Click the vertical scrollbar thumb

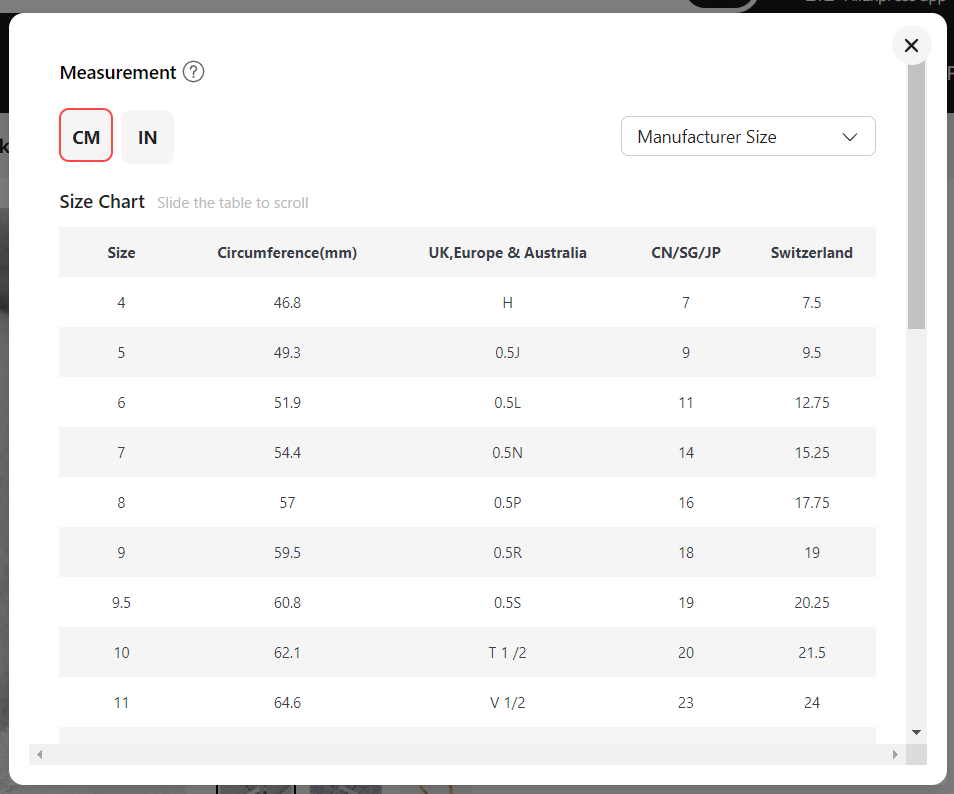tap(916, 196)
